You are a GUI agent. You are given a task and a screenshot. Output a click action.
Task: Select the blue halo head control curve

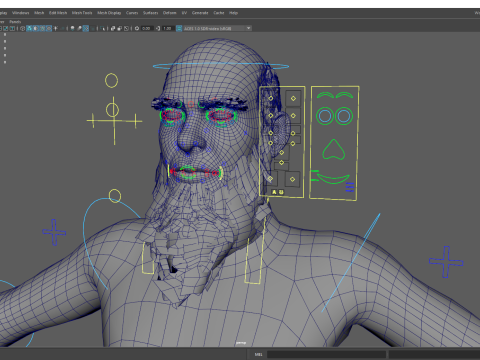[221, 66]
